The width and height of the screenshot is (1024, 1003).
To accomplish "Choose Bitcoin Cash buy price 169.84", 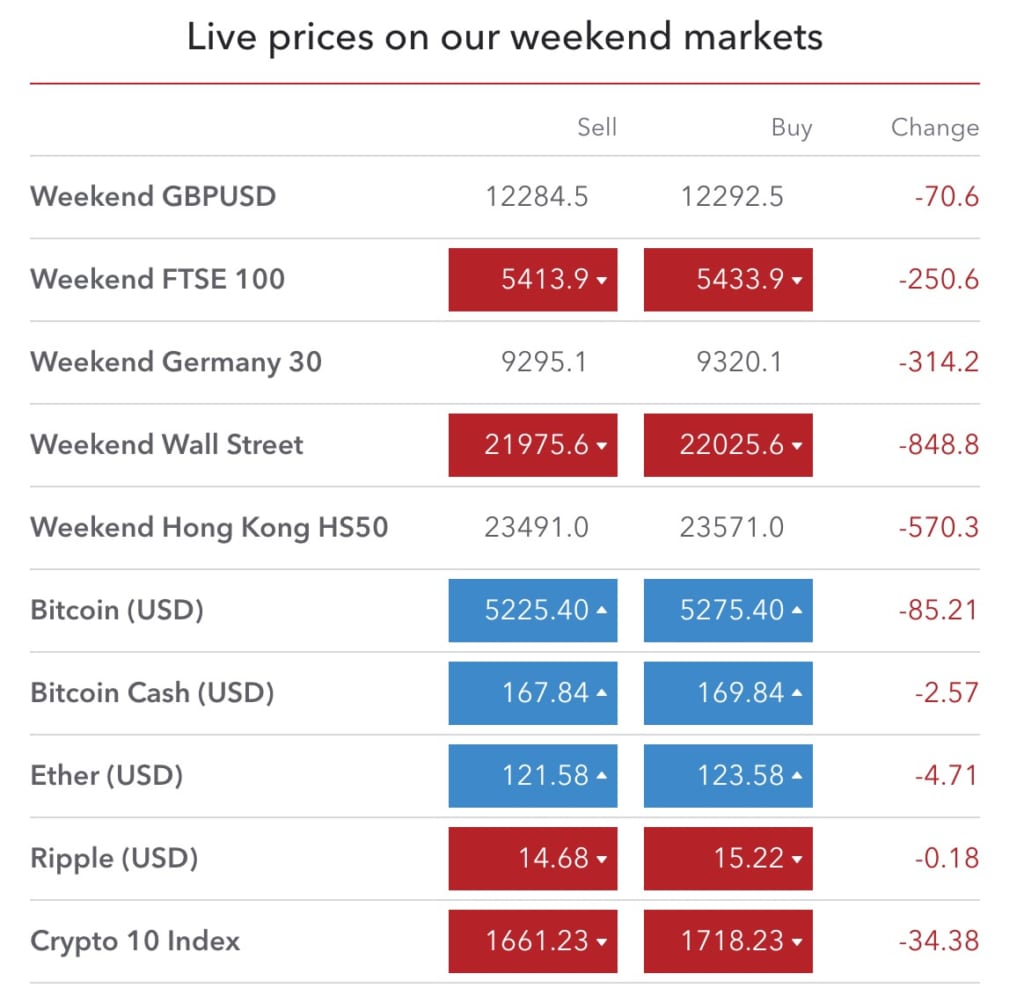I will [x=728, y=693].
